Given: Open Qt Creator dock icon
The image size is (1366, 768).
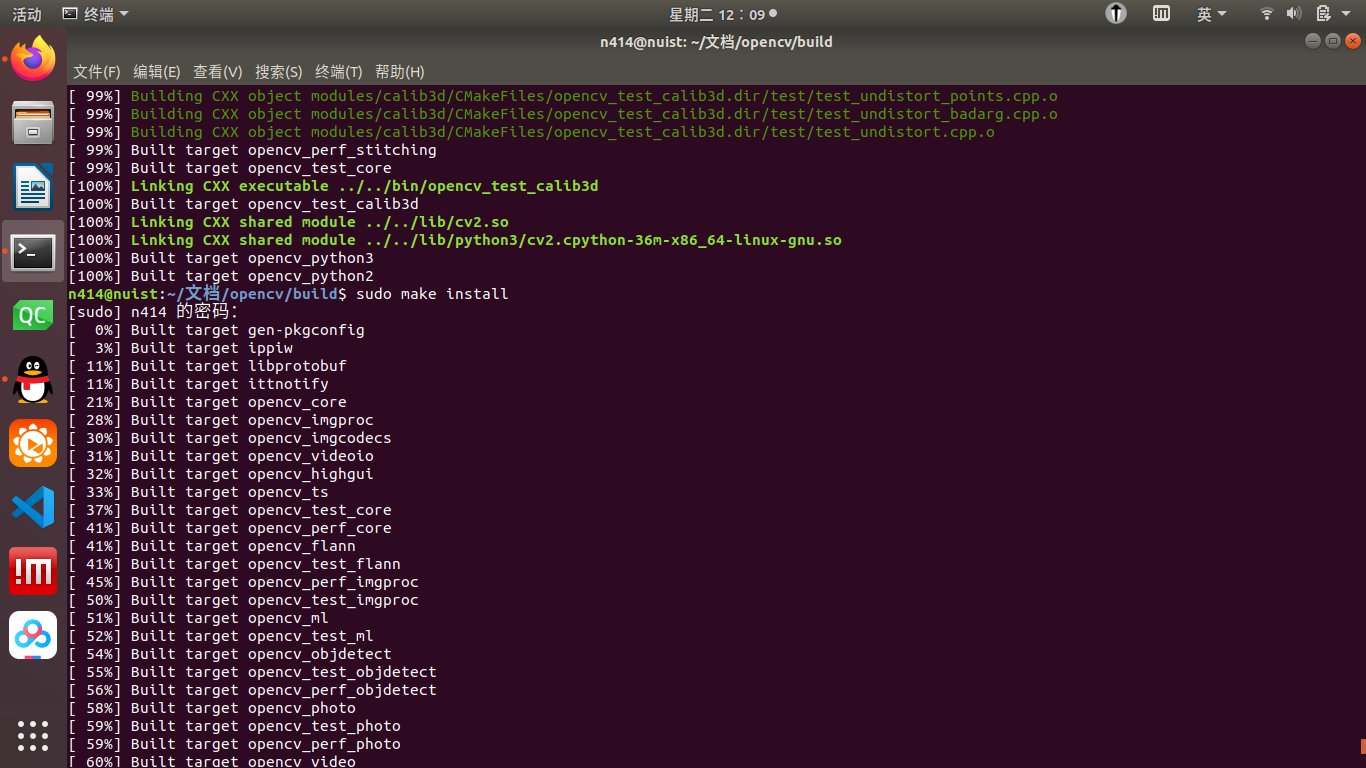Looking at the screenshot, I should [33, 316].
